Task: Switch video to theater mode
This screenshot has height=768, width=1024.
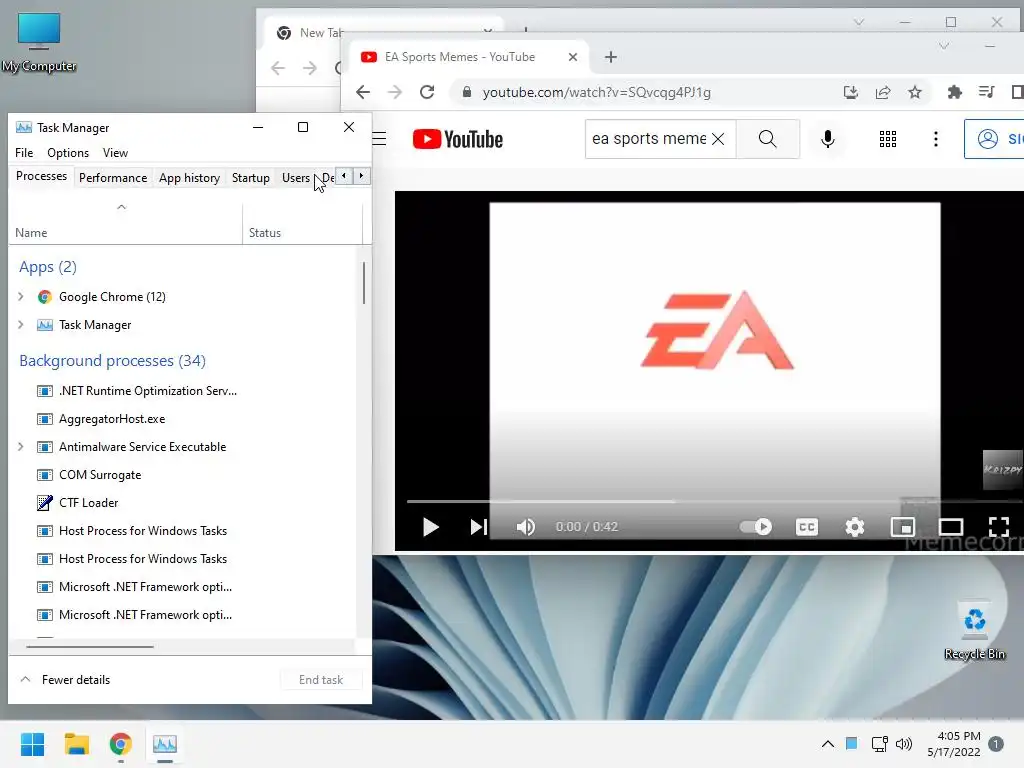Action: coord(951,527)
